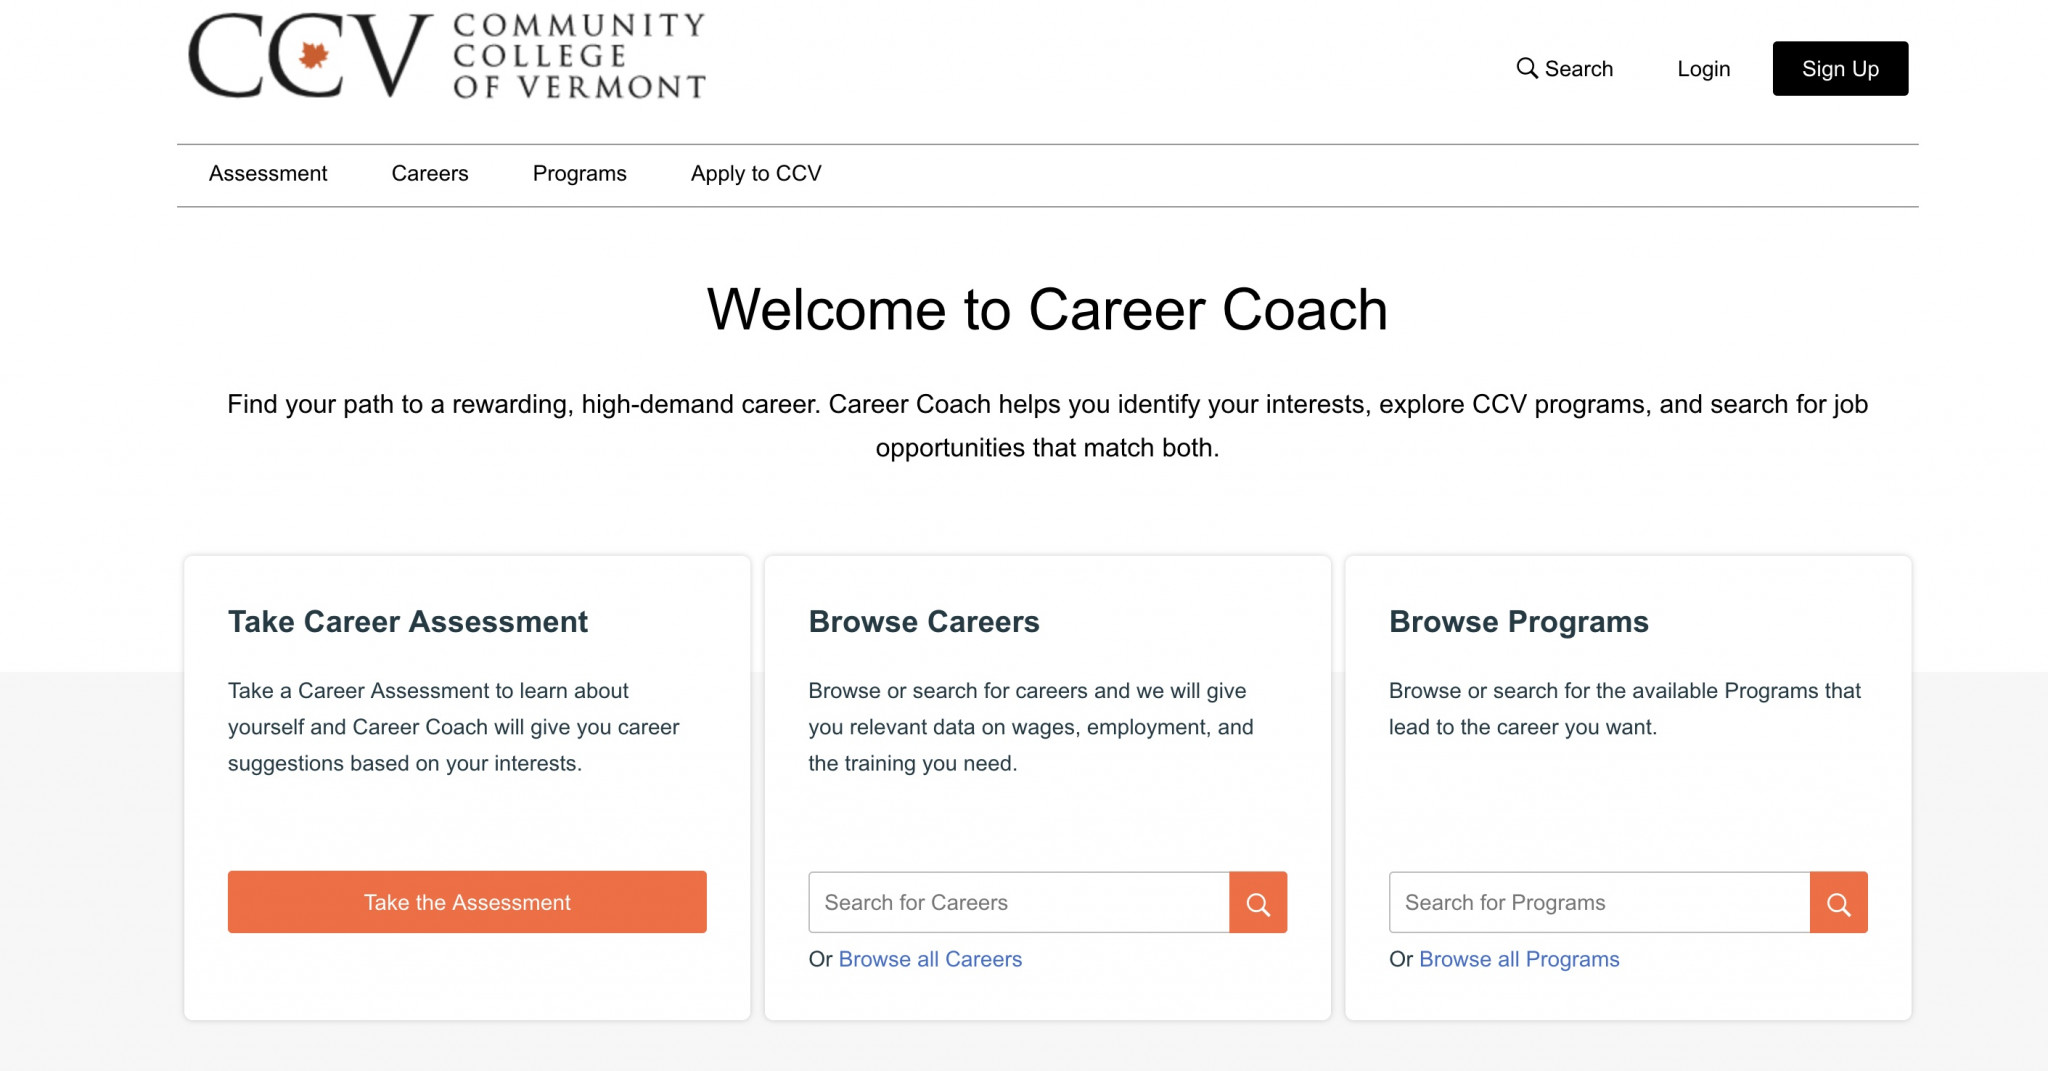Click the black Sign Up button
Viewport: 2048px width, 1071px height.
1840,68
